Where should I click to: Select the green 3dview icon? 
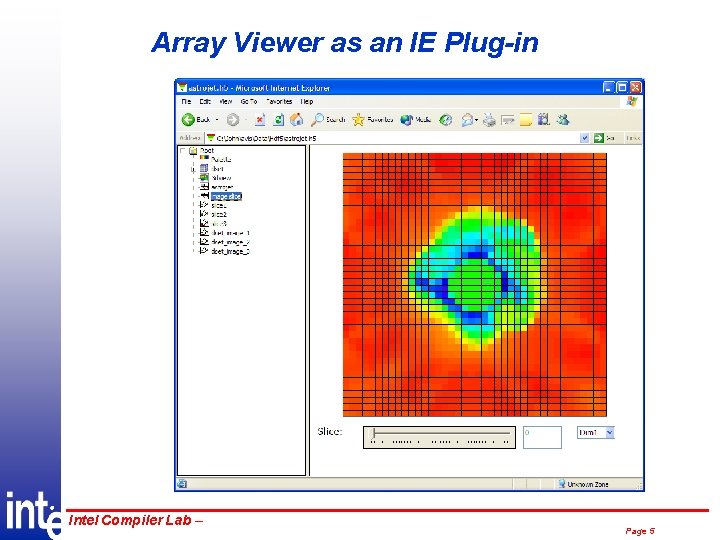pyautogui.click(x=204, y=177)
